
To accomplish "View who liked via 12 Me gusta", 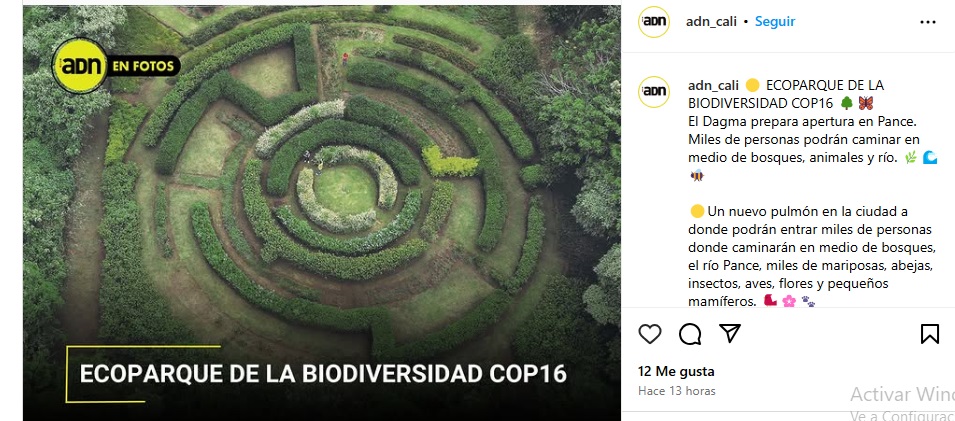I will pos(676,371).
